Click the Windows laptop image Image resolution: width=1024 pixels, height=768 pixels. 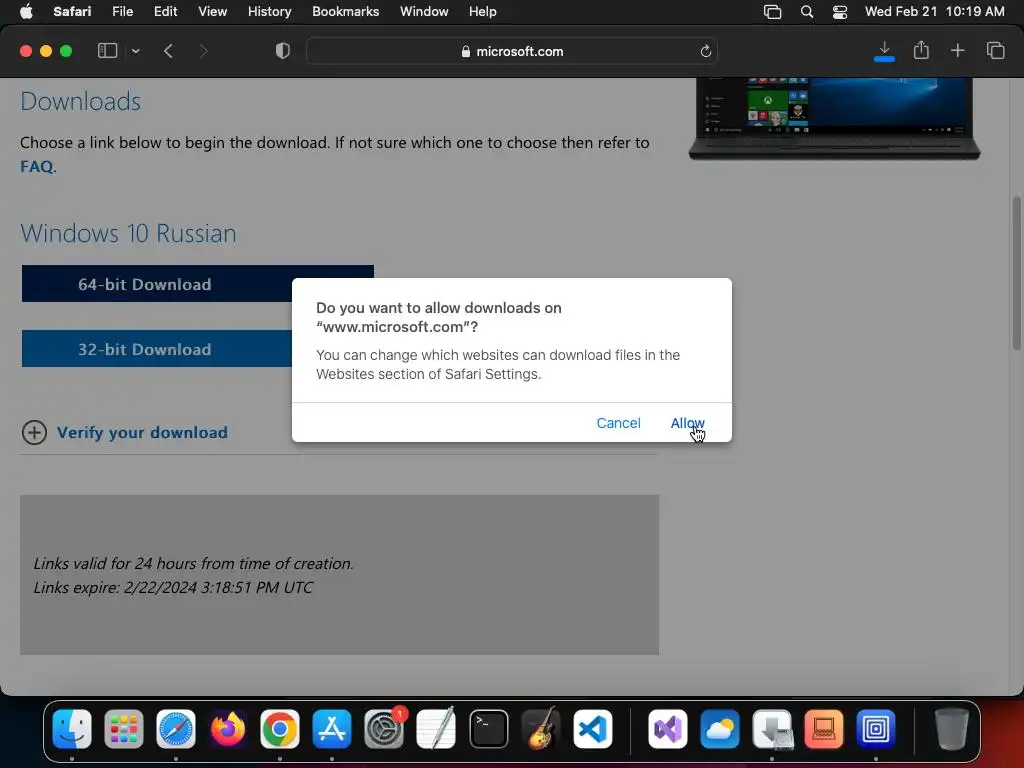pyautogui.click(x=835, y=118)
